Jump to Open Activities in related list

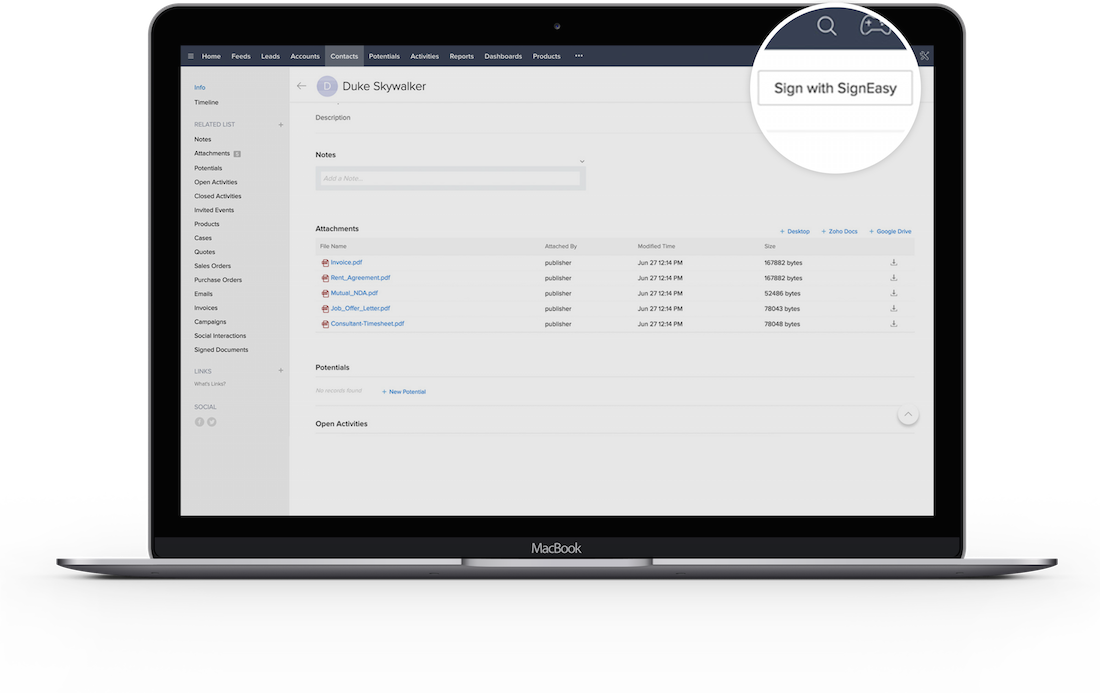[x=216, y=182]
